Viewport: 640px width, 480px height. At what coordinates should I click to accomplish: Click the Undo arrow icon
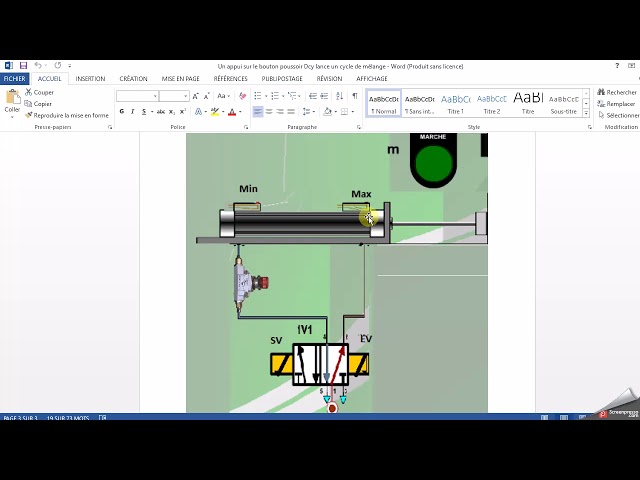click(x=38, y=65)
